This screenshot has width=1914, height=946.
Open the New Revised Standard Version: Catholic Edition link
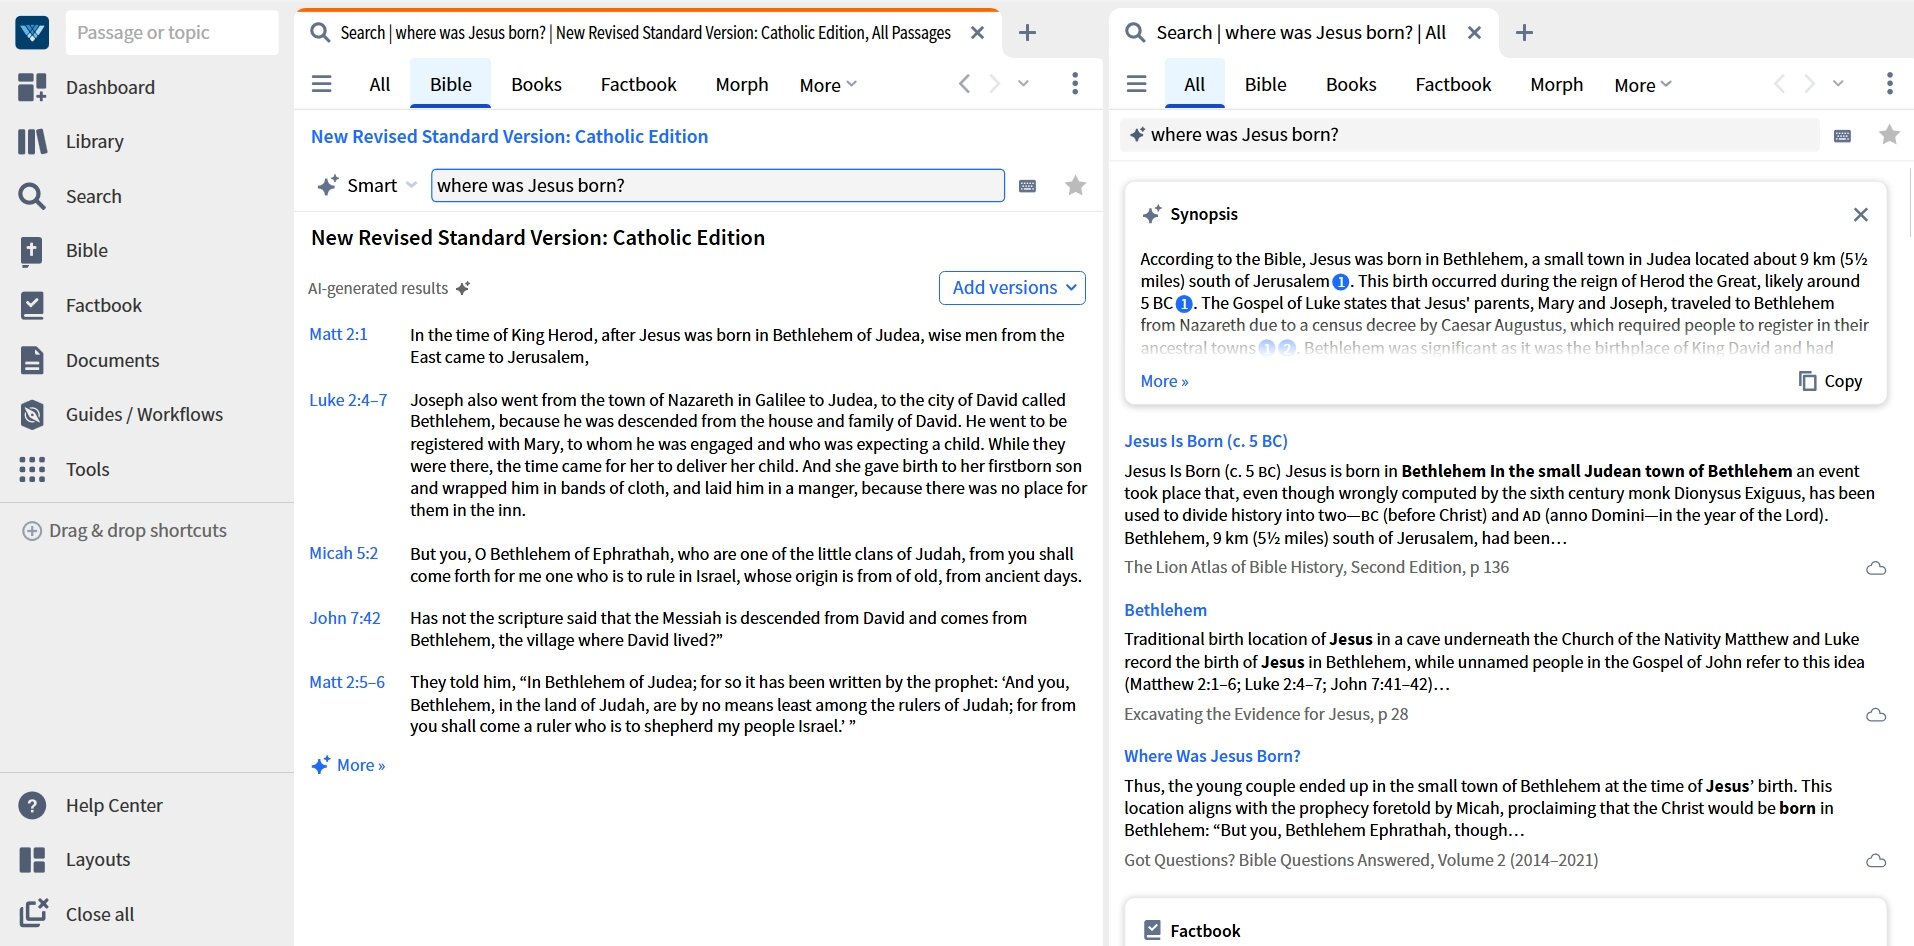[509, 136]
